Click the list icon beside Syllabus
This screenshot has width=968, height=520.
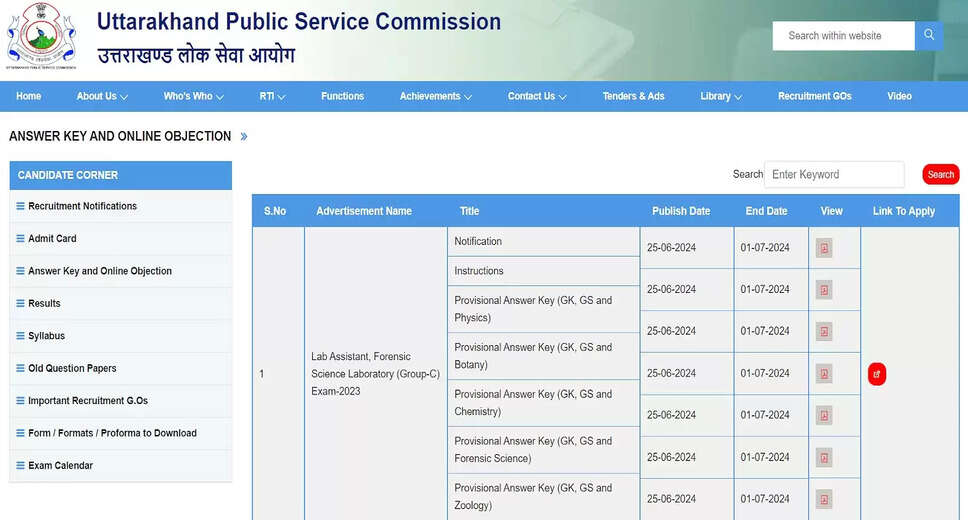(x=20, y=336)
